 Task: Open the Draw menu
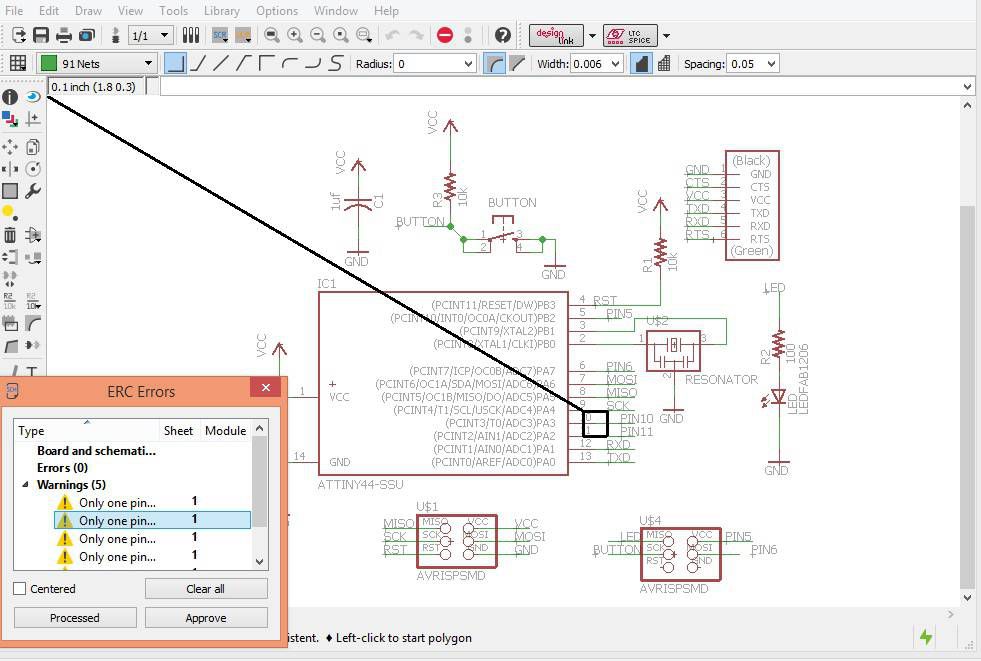click(88, 11)
